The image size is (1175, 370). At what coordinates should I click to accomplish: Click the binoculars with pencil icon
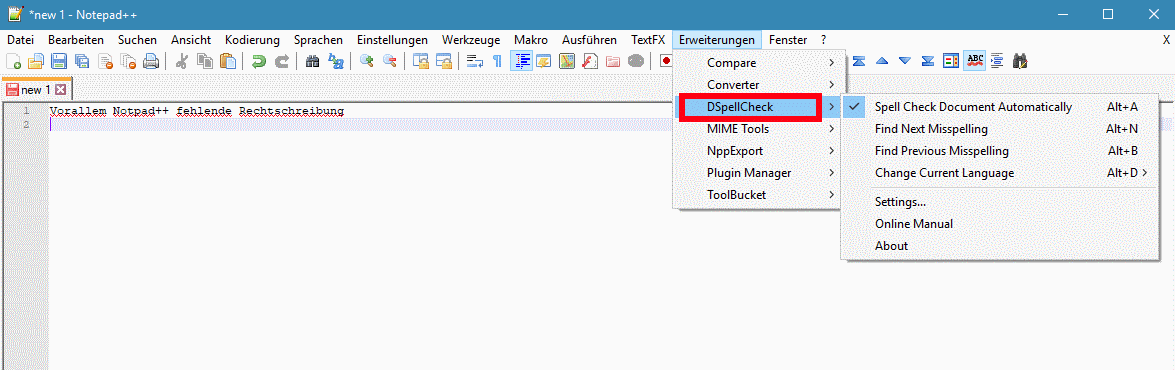pyautogui.click(x=1019, y=61)
